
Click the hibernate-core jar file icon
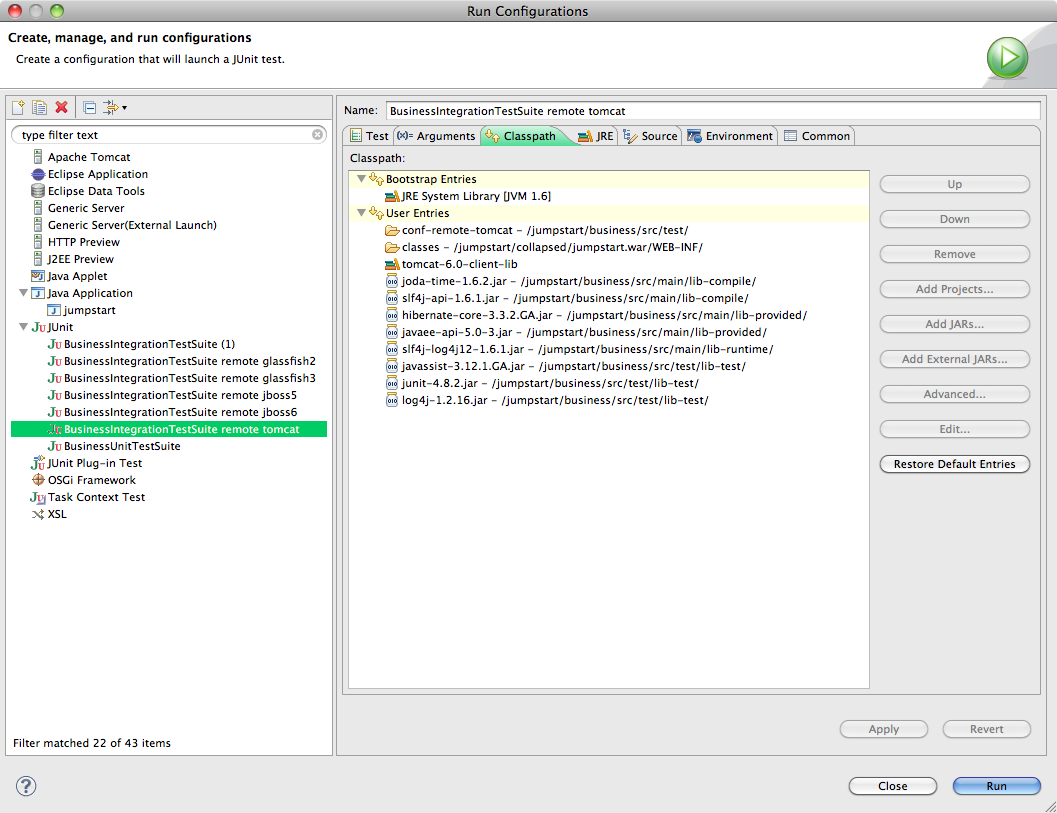pos(392,315)
